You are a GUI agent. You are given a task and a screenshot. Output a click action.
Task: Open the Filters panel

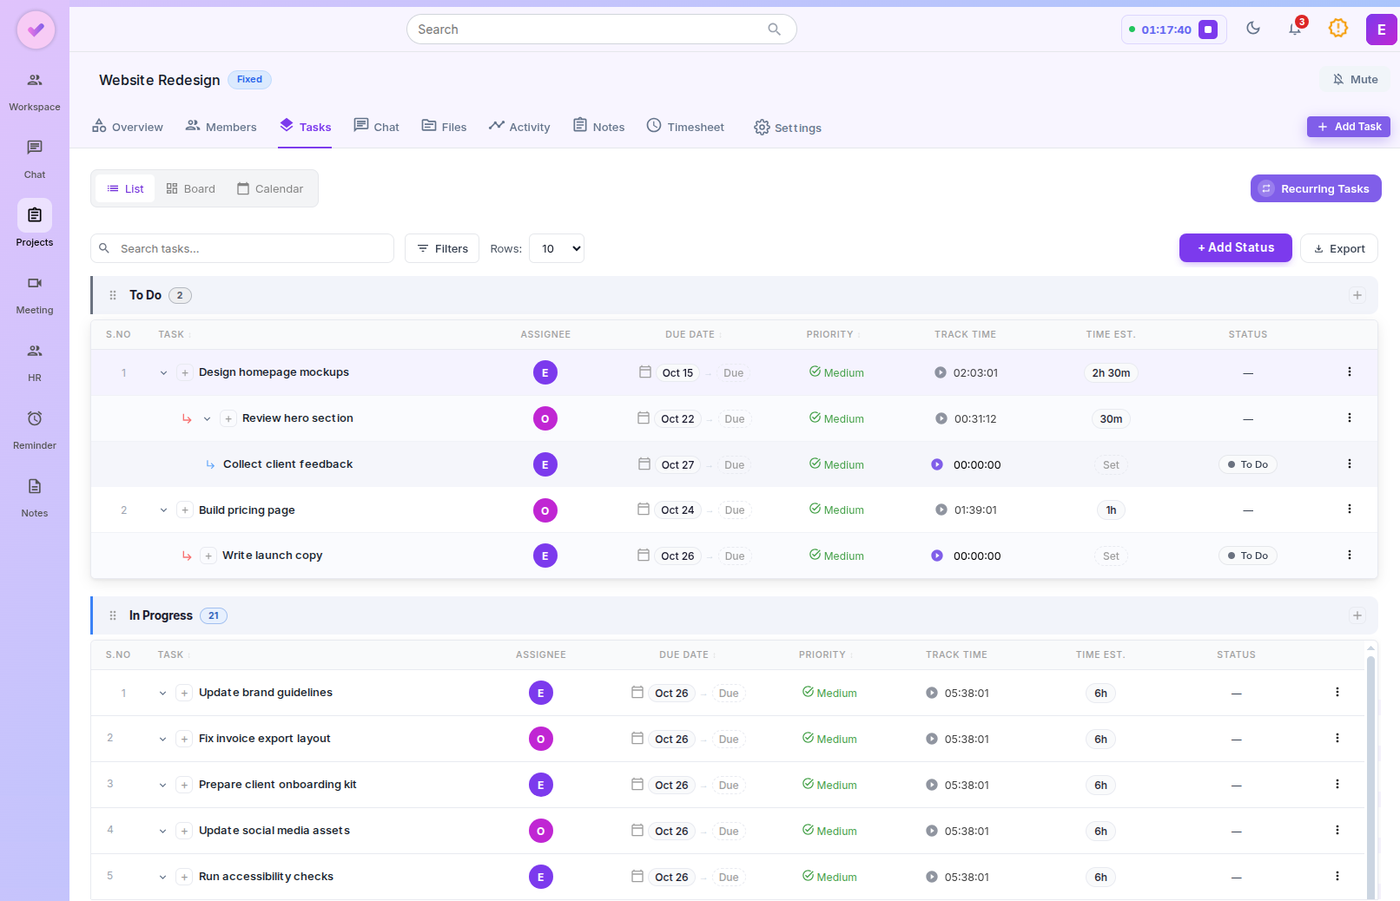pyautogui.click(x=442, y=249)
